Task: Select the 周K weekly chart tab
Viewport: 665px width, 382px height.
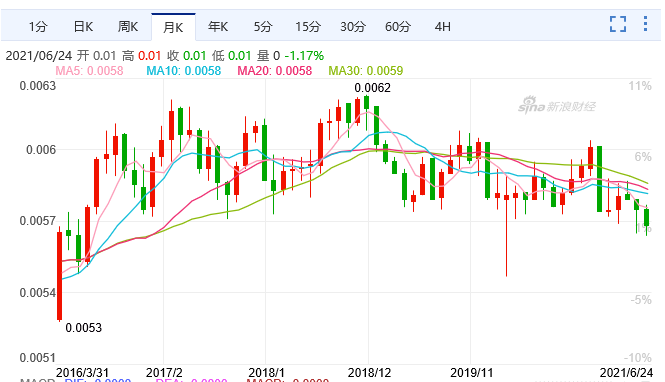Action: (x=128, y=27)
